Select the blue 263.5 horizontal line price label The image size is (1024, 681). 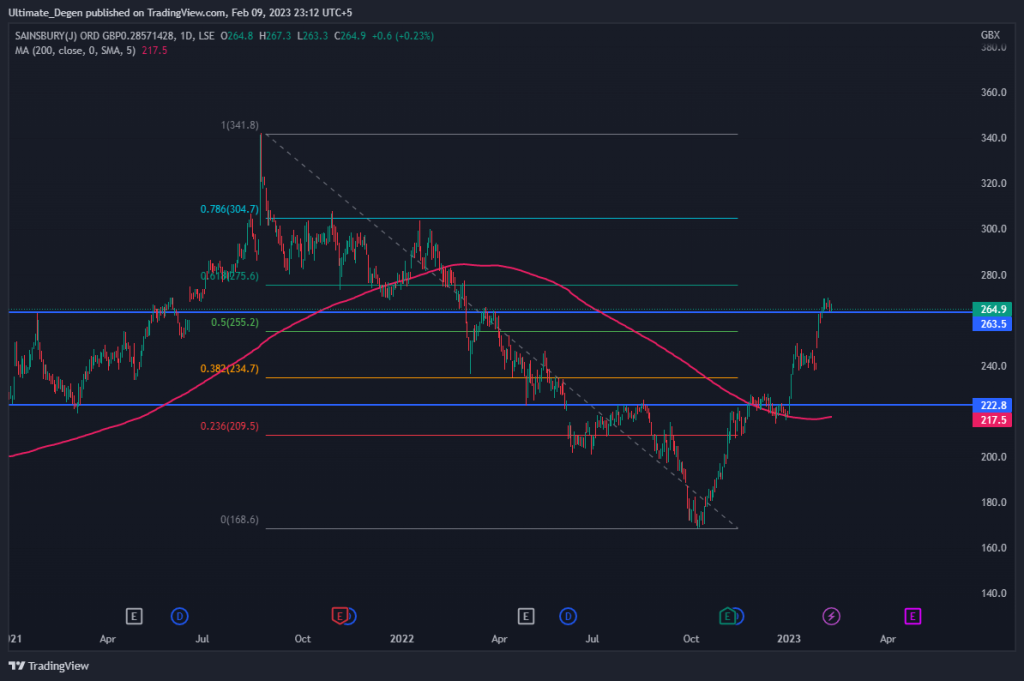pyautogui.click(x=992, y=324)
